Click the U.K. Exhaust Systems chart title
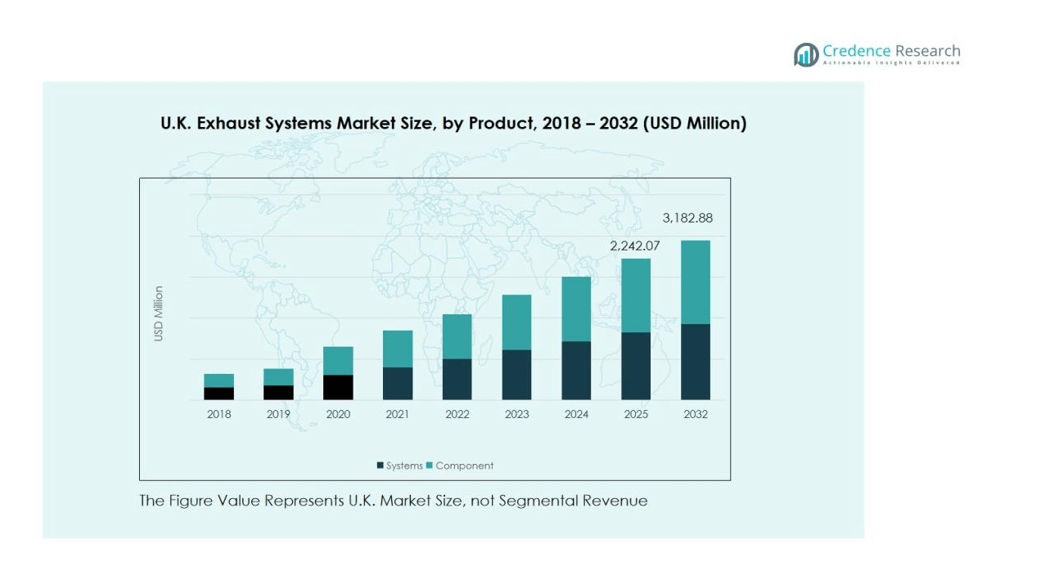Viewport: 1057px width, 573px height. coord(453,124)
